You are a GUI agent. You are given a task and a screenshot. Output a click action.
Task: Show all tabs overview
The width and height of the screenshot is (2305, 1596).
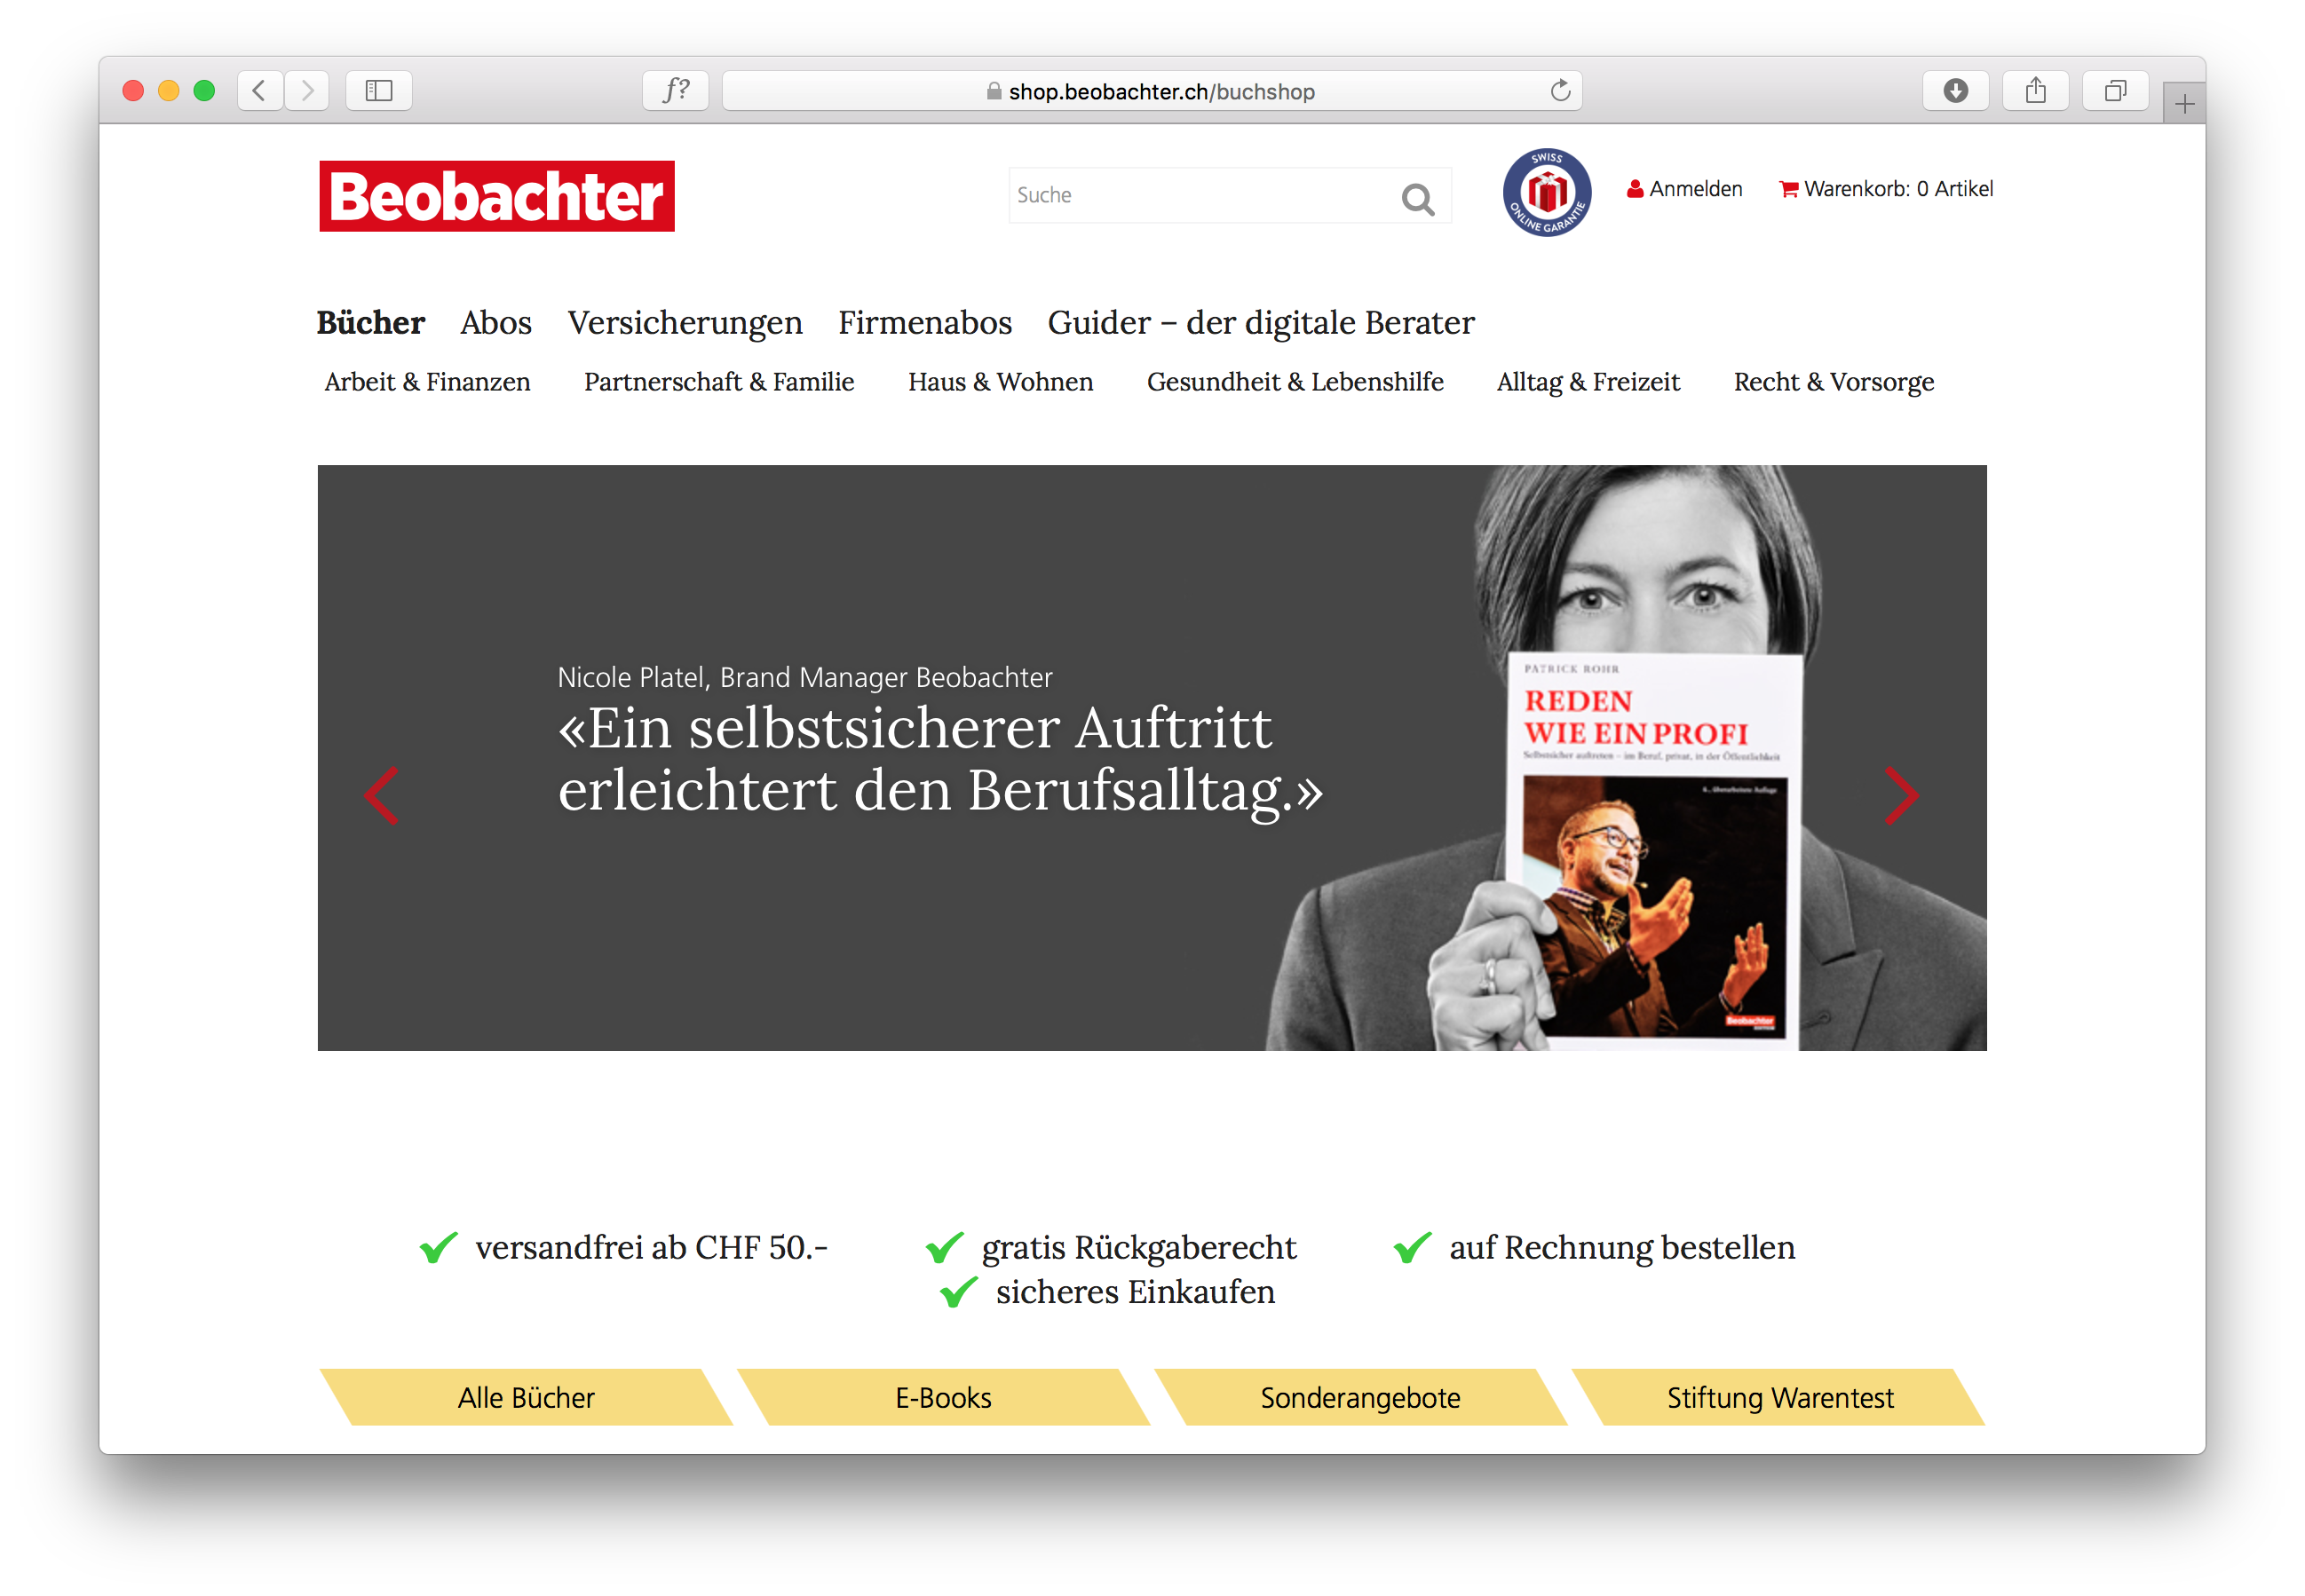tap(2115, 91)
